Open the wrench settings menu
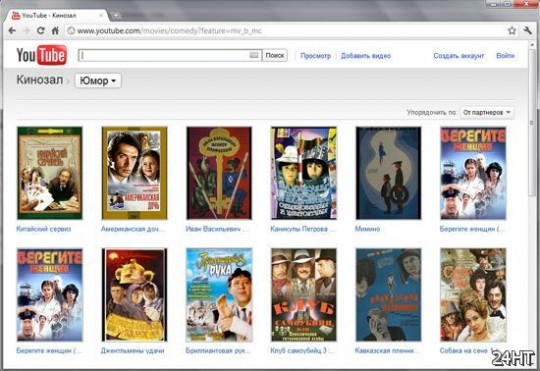 [528, 31]
